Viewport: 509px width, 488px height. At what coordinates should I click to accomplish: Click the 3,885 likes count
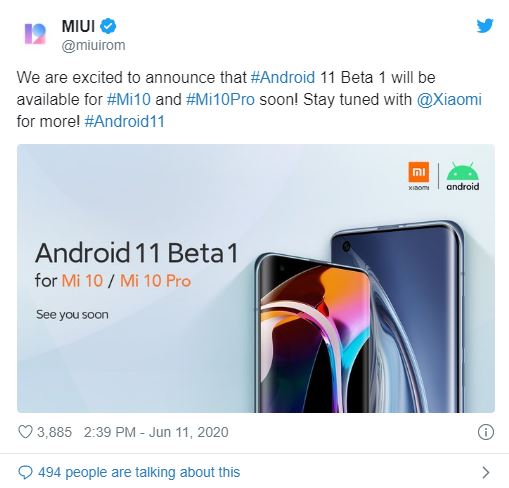(x=54, y=432)
